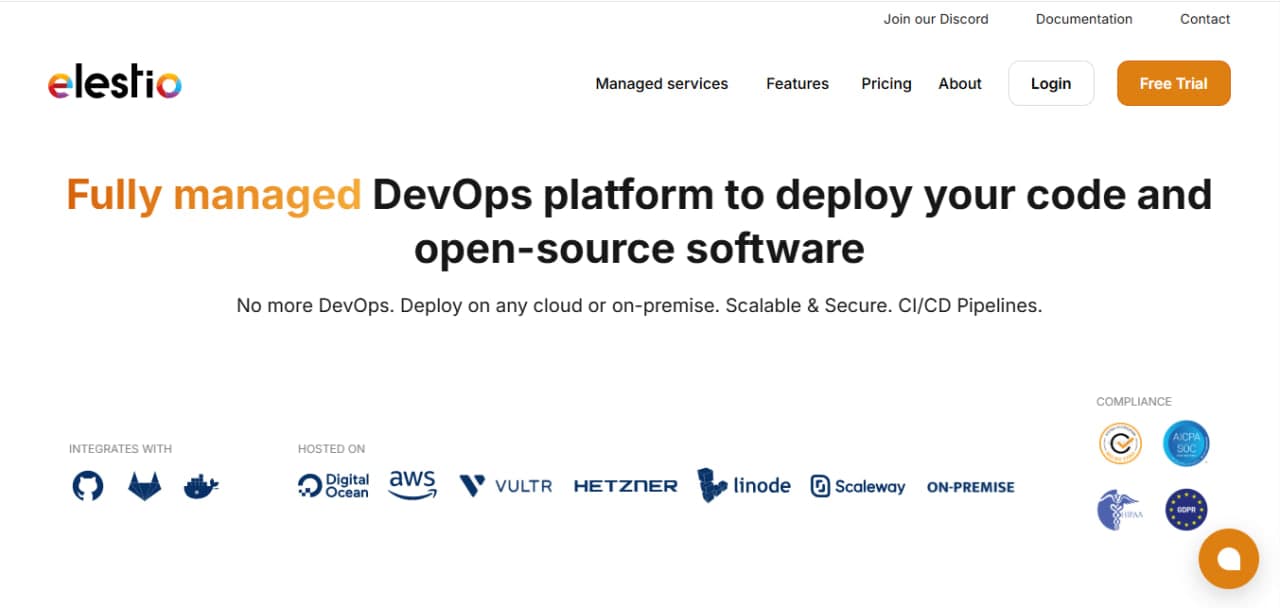Open the Features menu item
The width and height of the screenshot is (1280, 608).
(x=797, y=84)
